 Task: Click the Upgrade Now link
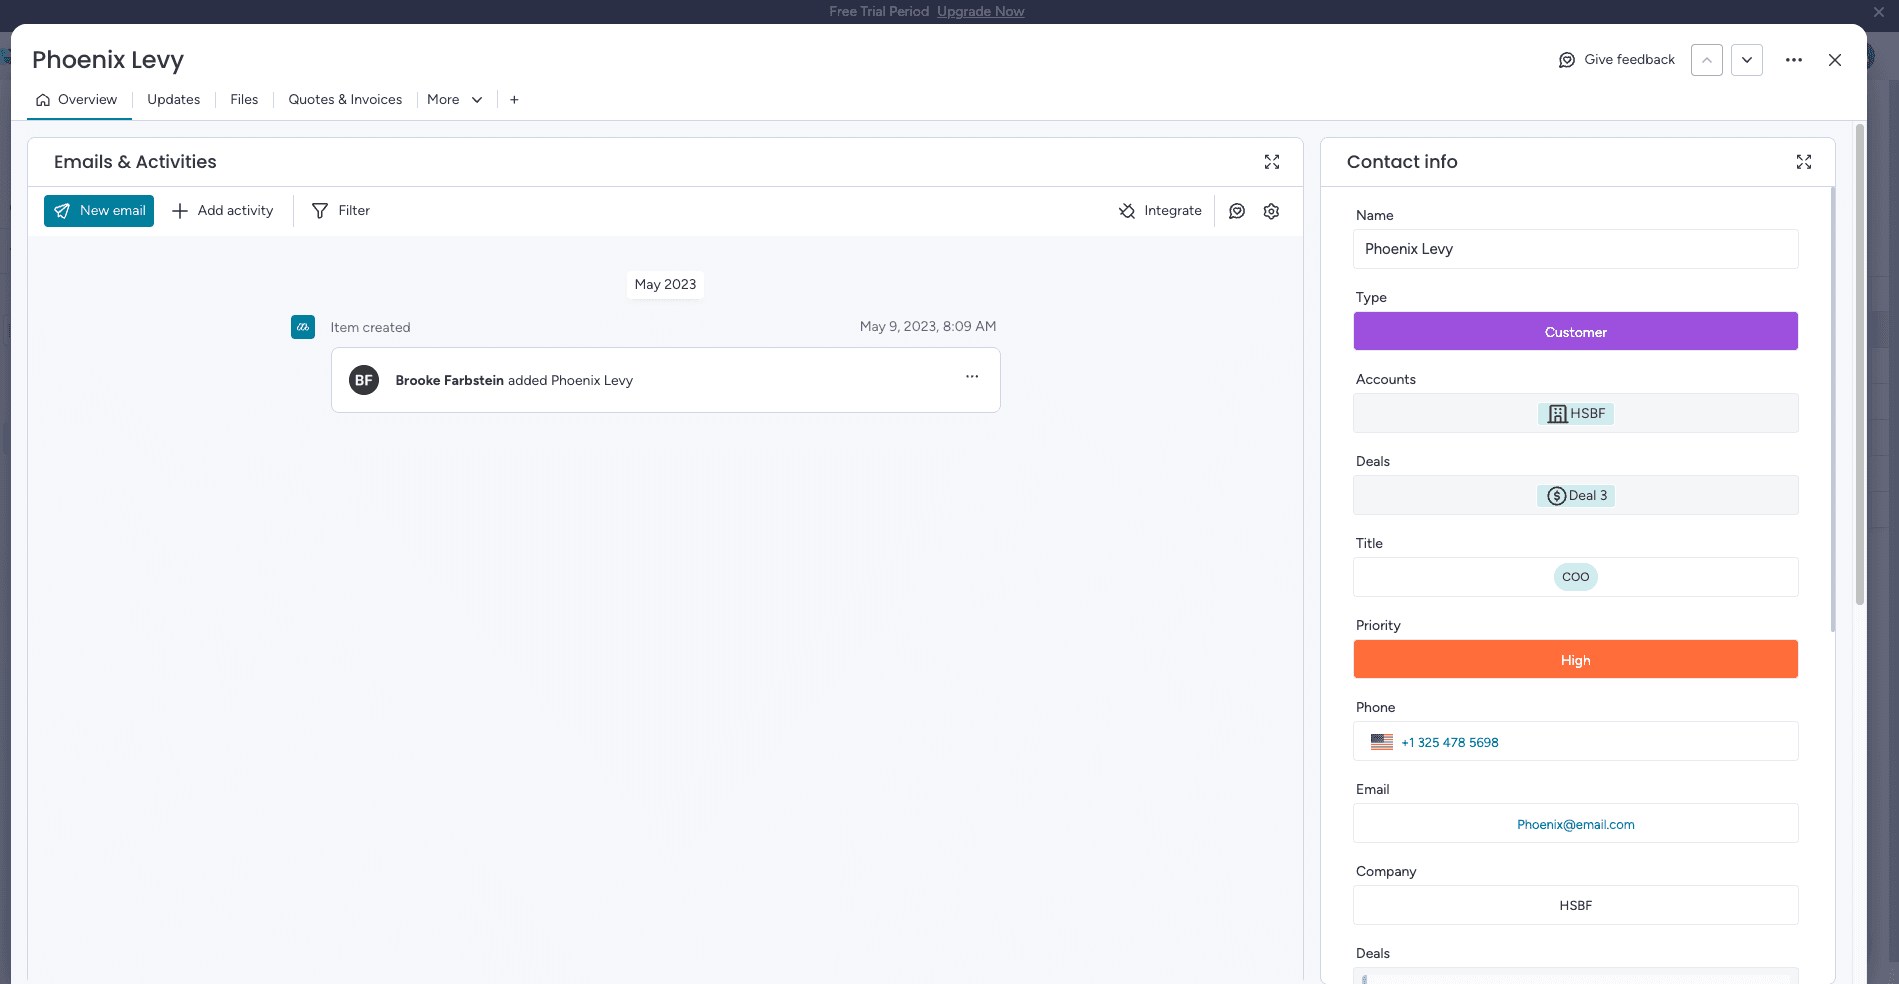[x=980, y=12]
